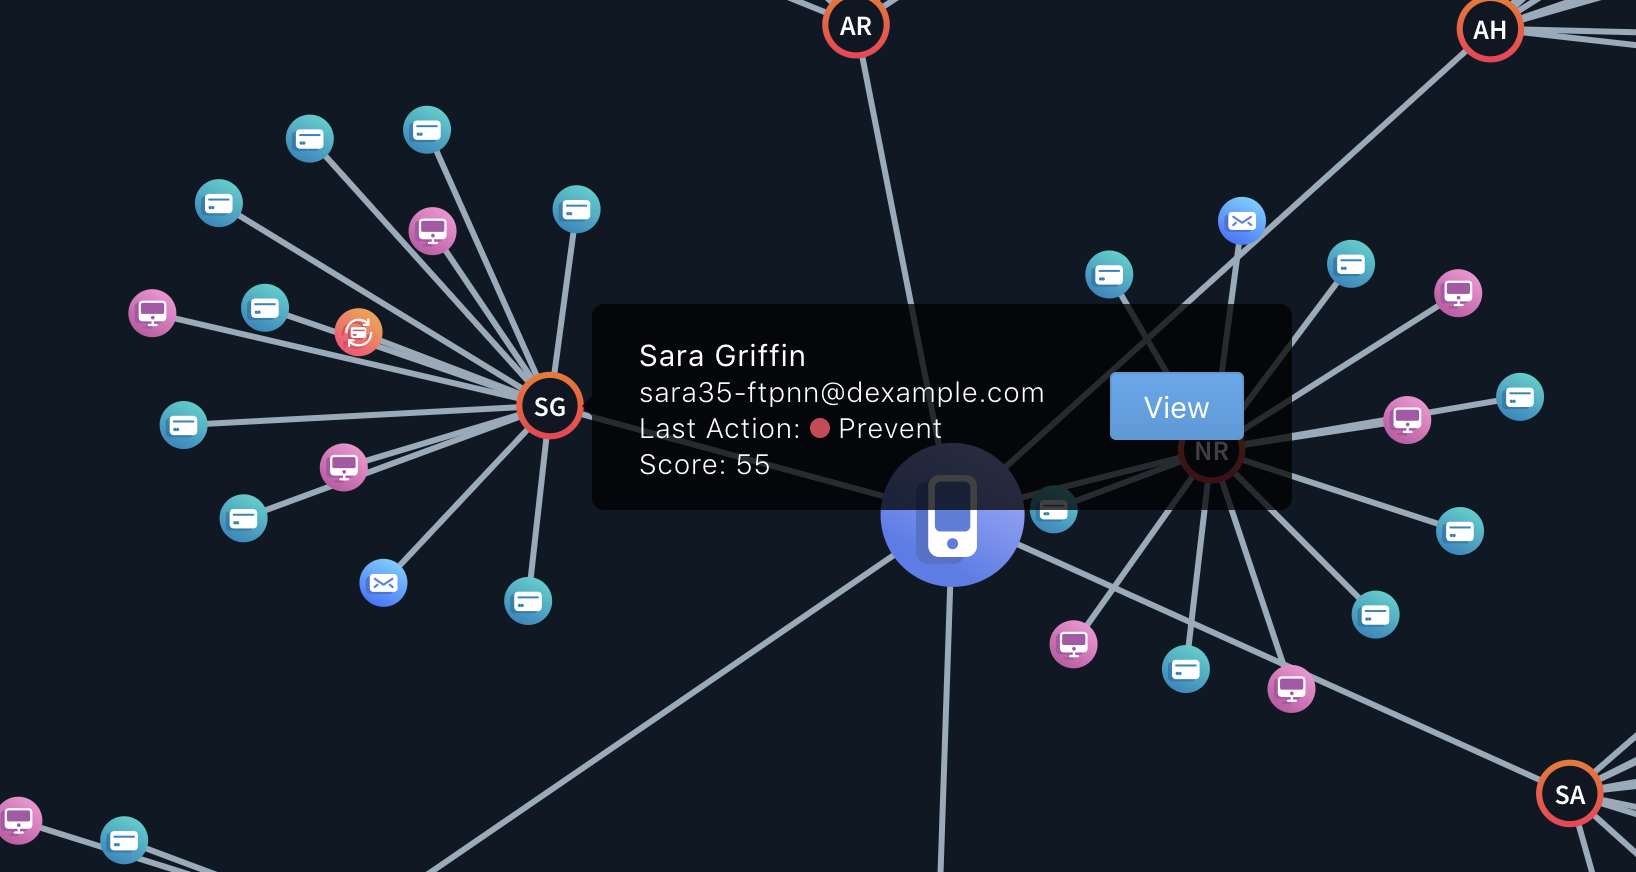Select the AR user node

click(855, 26)
